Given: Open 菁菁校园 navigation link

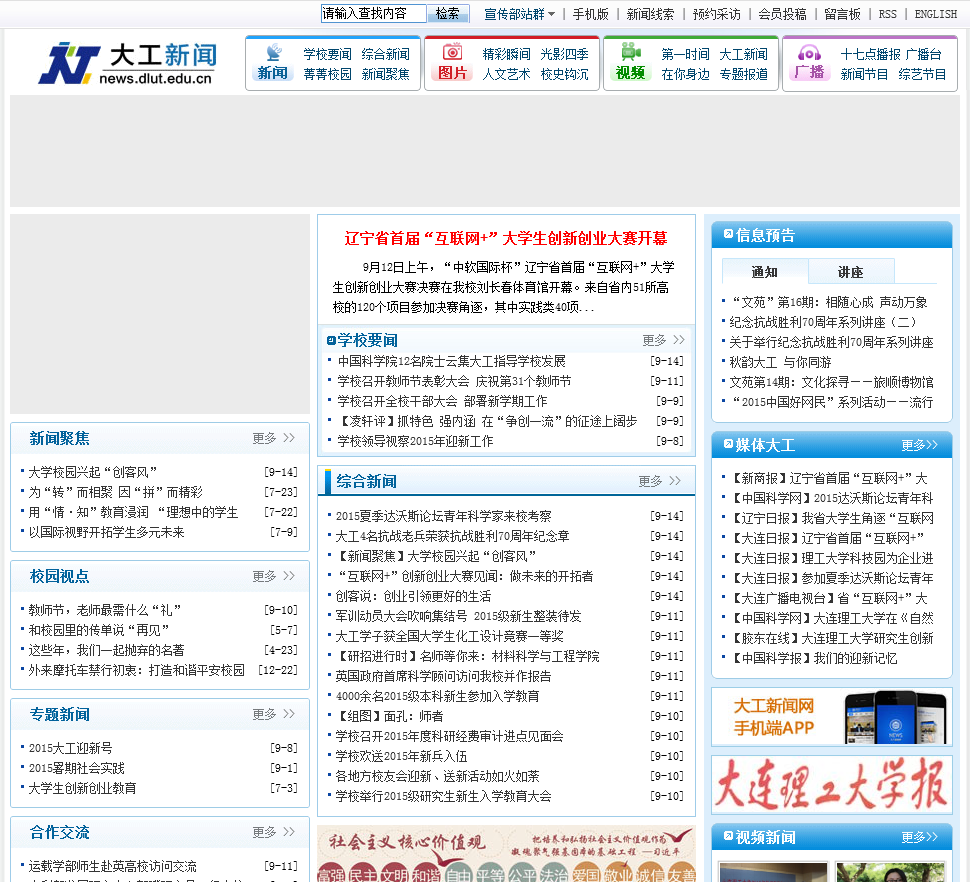Looking at the screenshot, I should pyautogui.click(x=327, y=74).
